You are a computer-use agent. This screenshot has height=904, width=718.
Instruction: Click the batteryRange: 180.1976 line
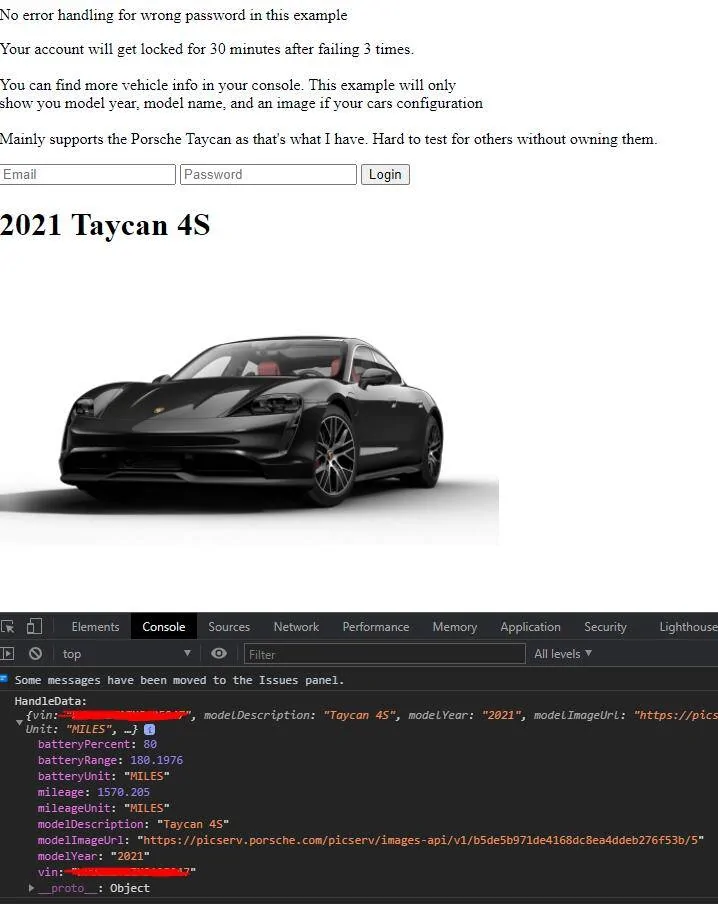(x=110, y=760)
